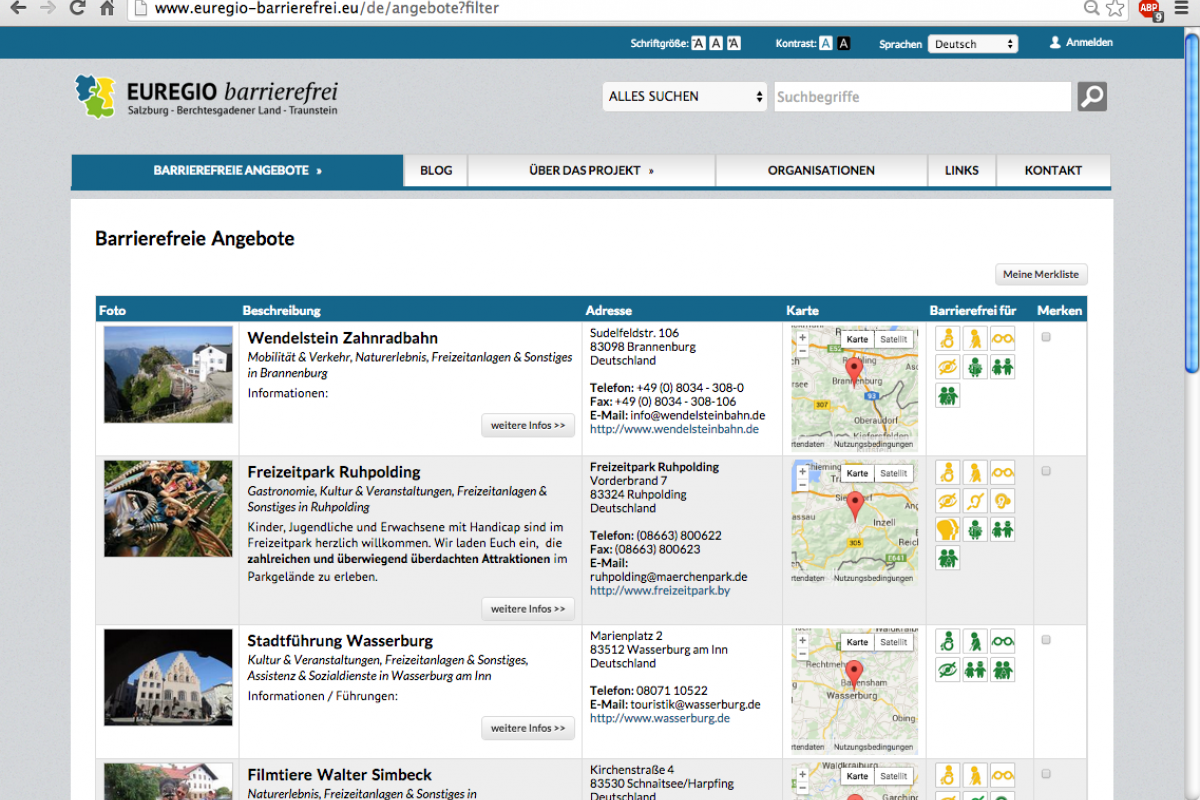Click weitere Infos for Wendelstein Zahnradbahn
Viewport: 1200px width, 800px height.
point(528,425)
